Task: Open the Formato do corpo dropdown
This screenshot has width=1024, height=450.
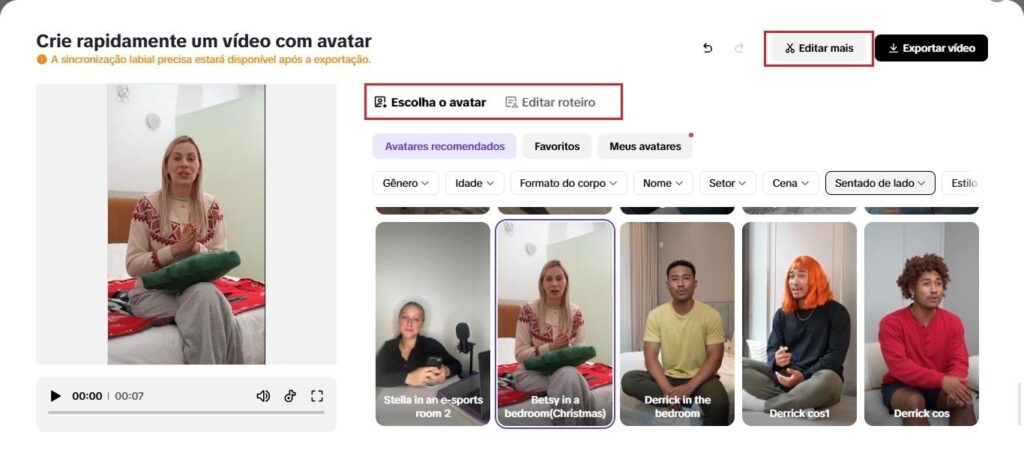Action: click(x=568, y=183)
